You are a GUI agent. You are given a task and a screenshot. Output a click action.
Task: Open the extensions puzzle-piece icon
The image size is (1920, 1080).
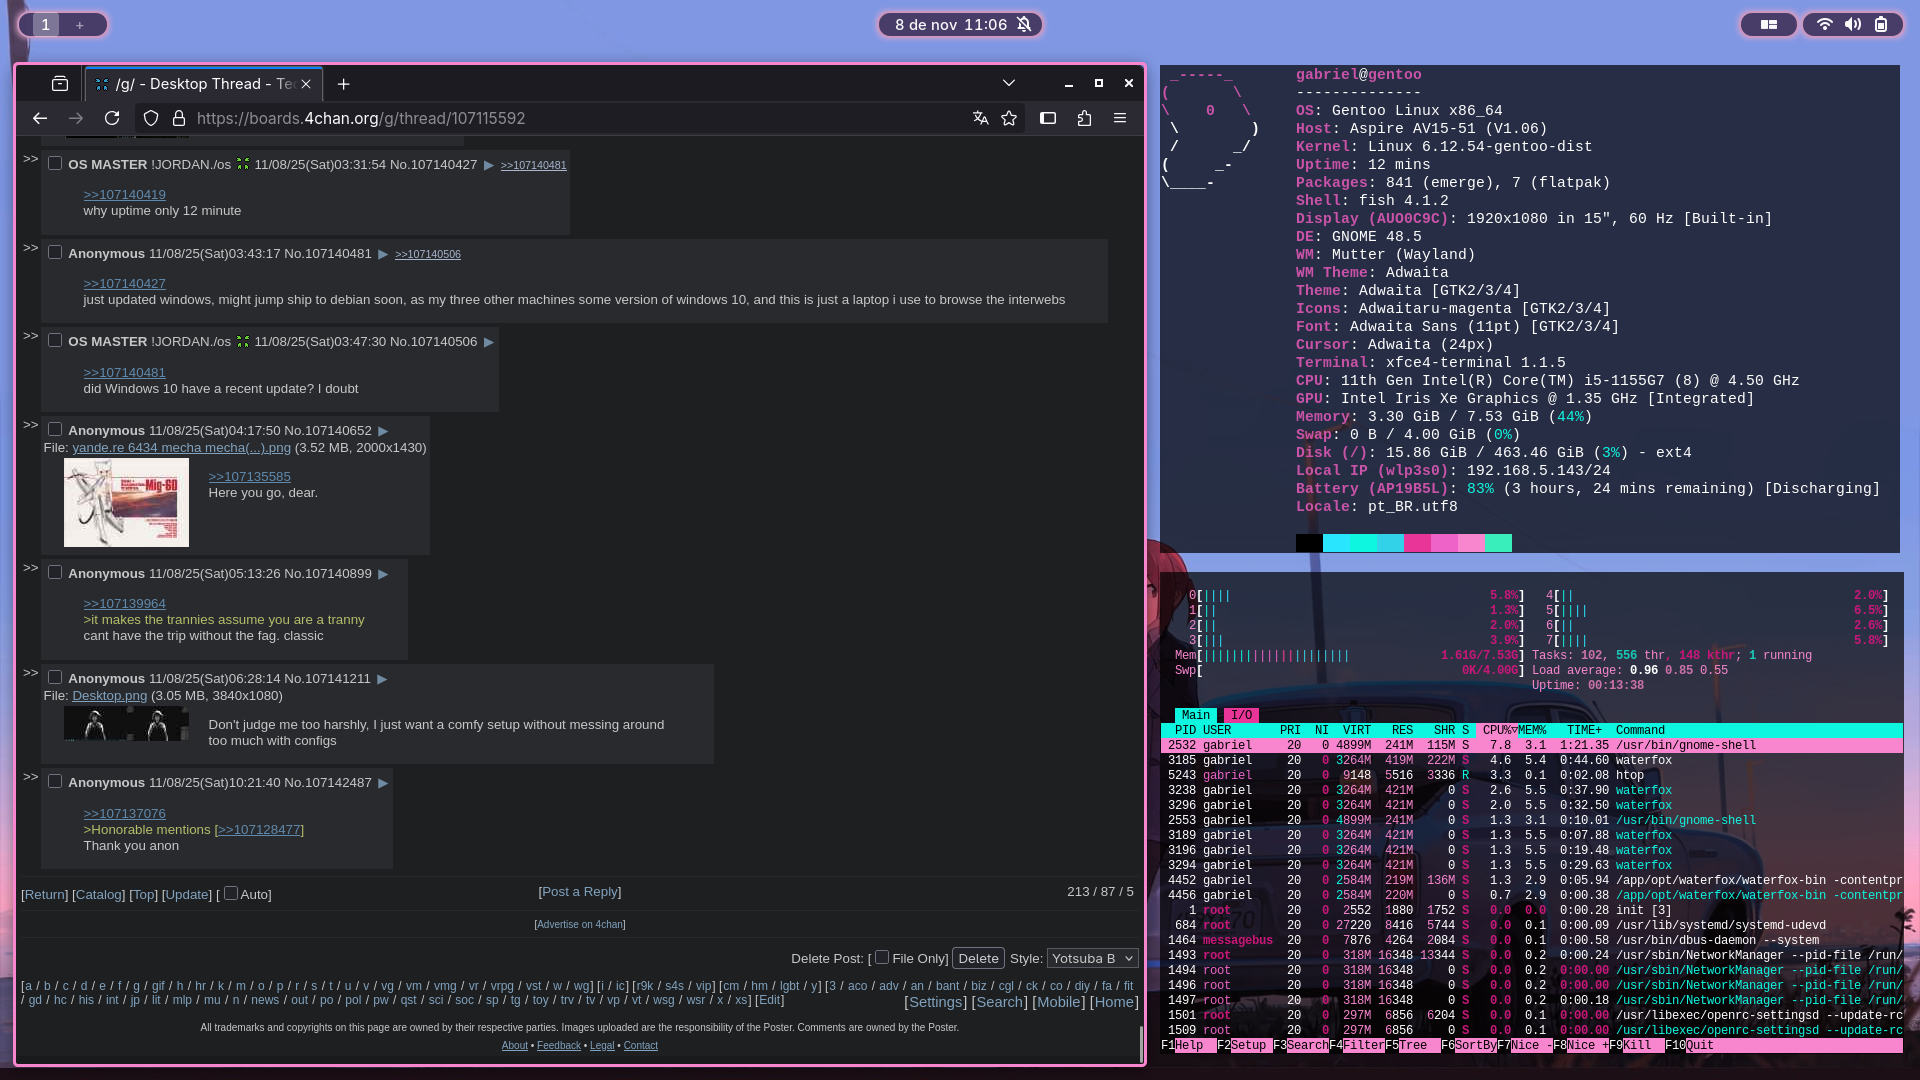point(1084,118)
